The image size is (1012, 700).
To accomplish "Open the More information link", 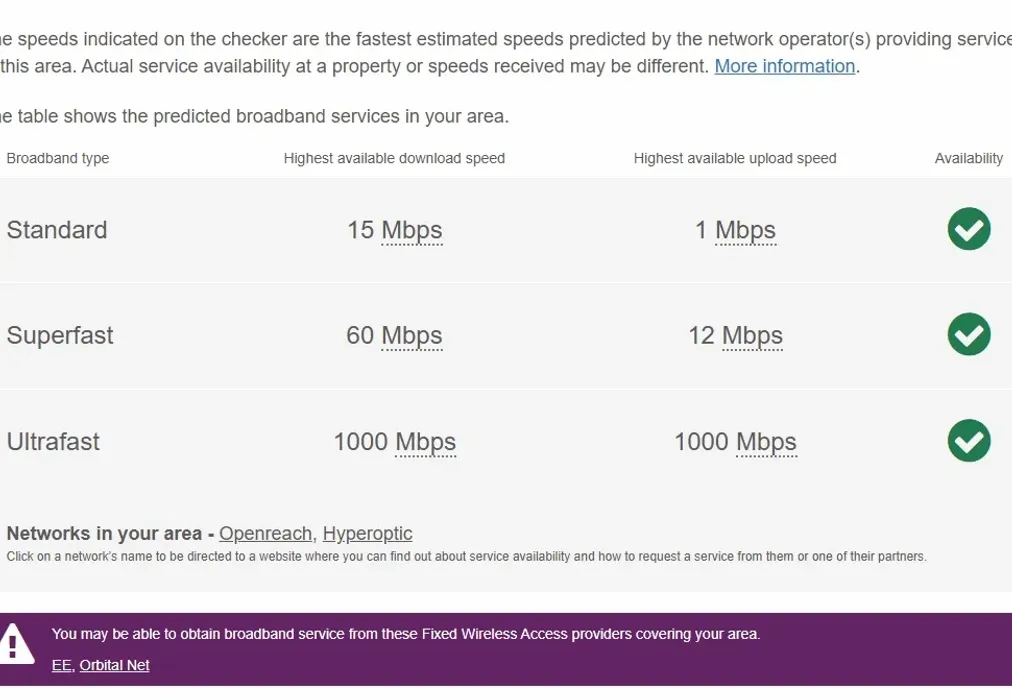I will (x=784, y=66).
